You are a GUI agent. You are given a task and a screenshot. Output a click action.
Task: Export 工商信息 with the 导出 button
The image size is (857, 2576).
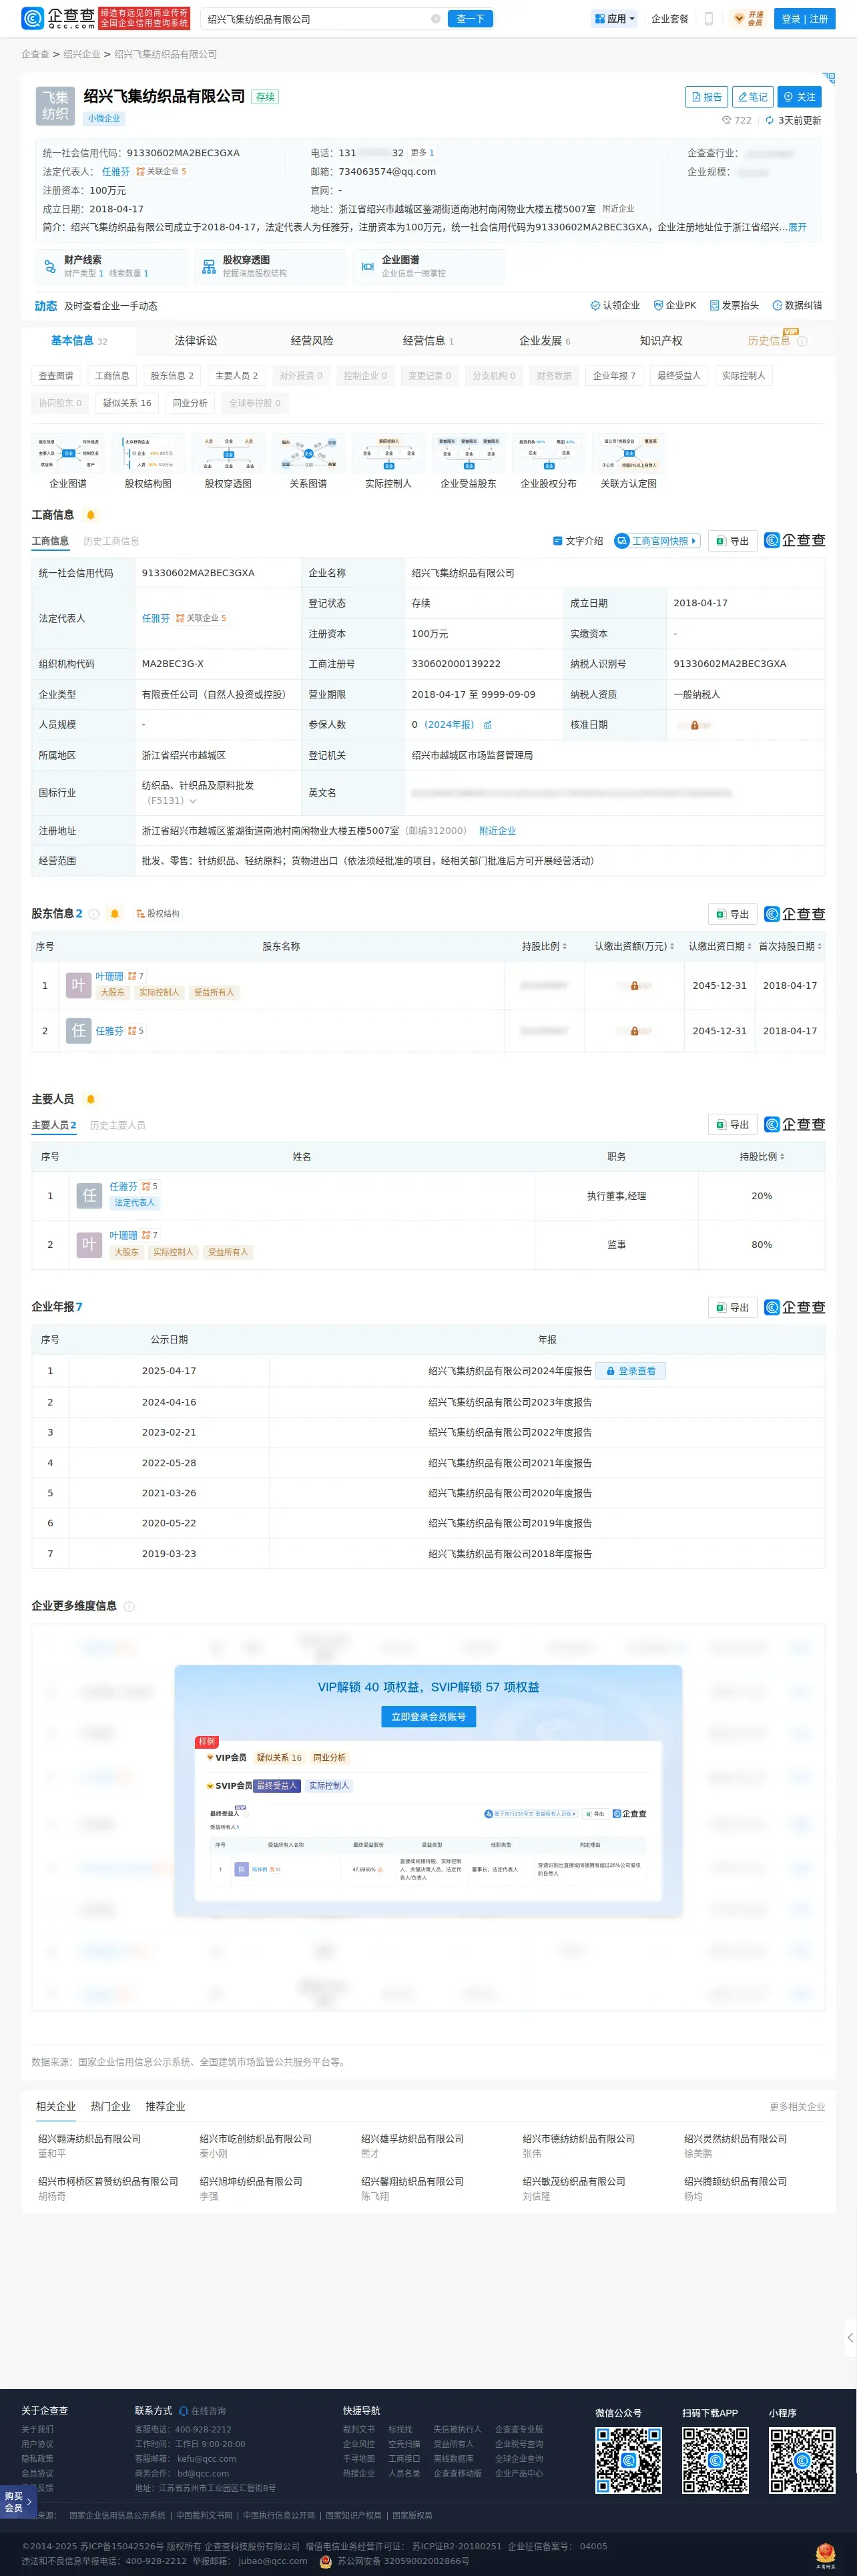tap(732, 541)
